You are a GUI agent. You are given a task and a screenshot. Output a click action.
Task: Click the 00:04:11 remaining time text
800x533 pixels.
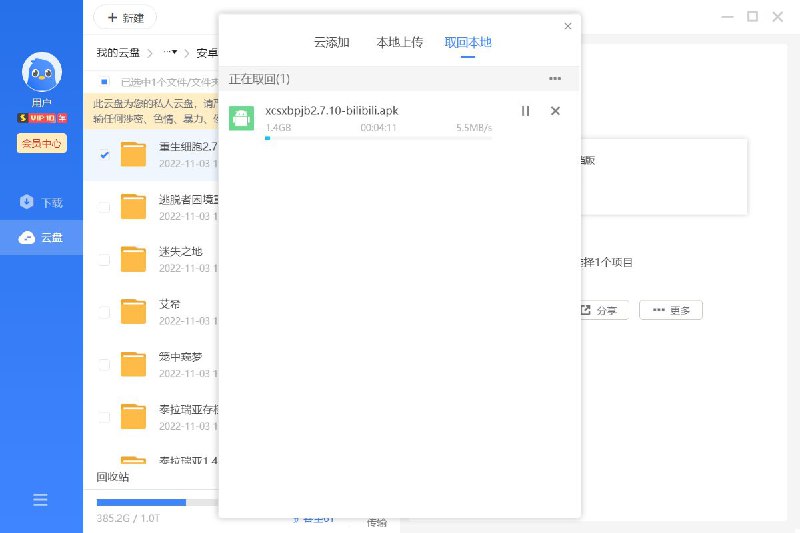tap(378, 128)
